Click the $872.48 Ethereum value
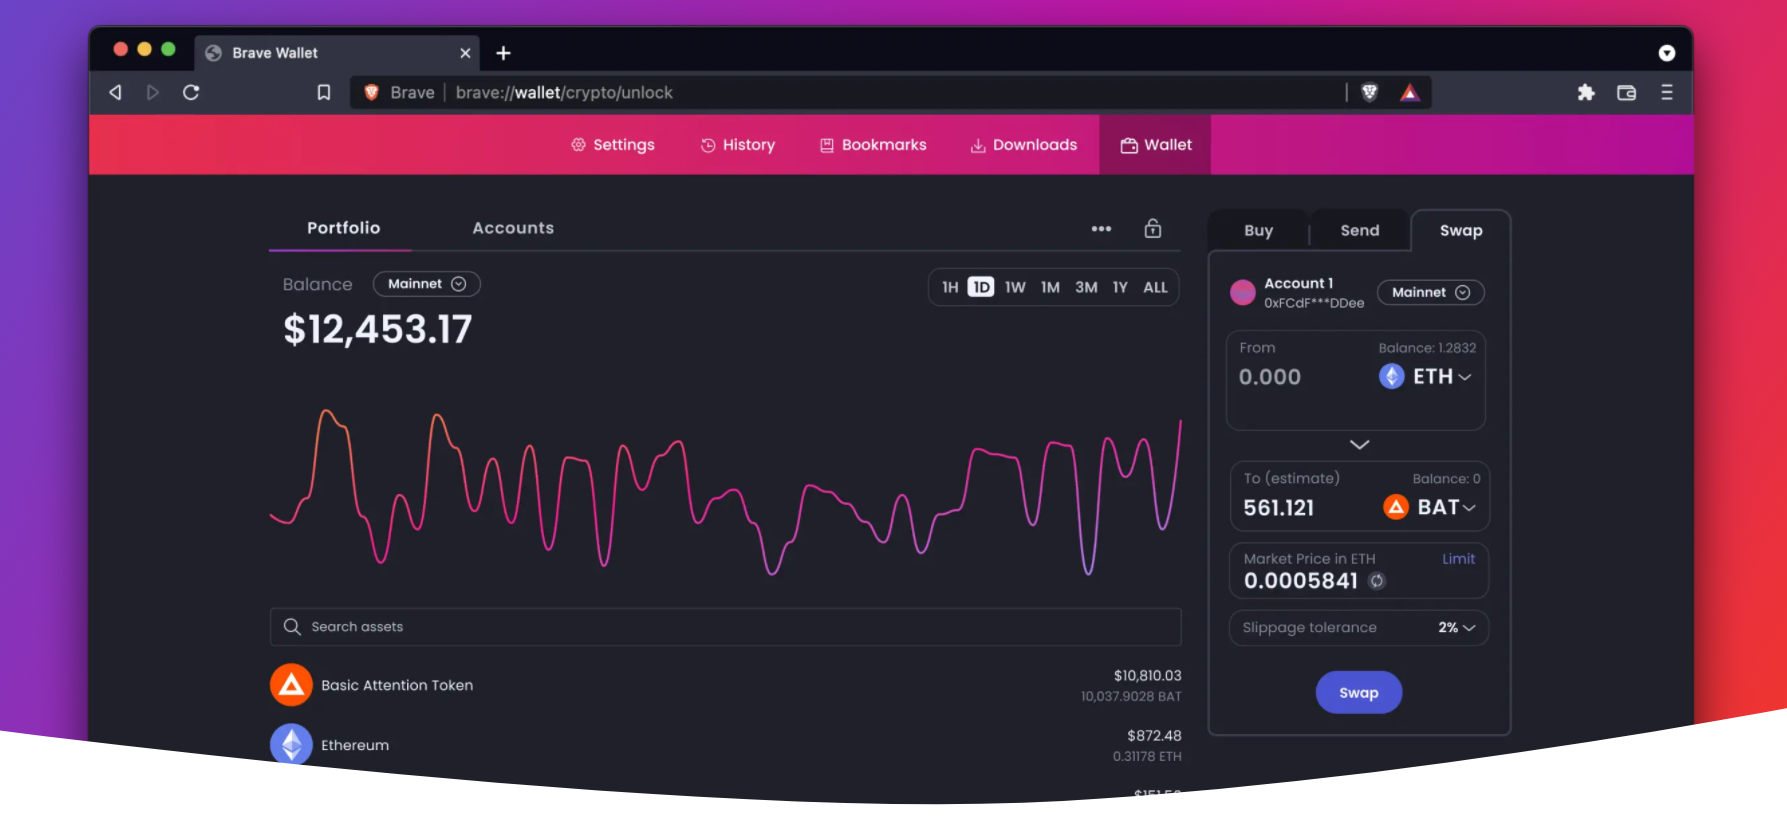The image size is (1787, 834). pyautogui.click(x=1154, y=736)
